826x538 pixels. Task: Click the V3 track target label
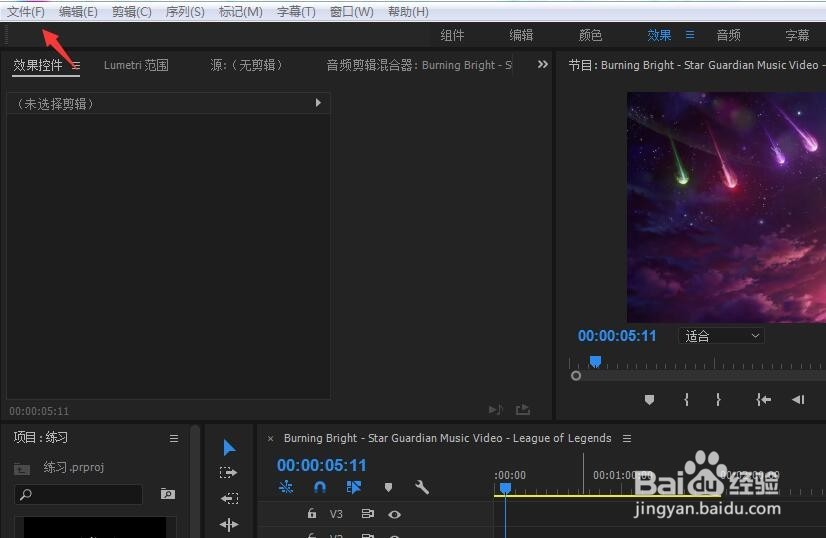(x=336, y=514)
